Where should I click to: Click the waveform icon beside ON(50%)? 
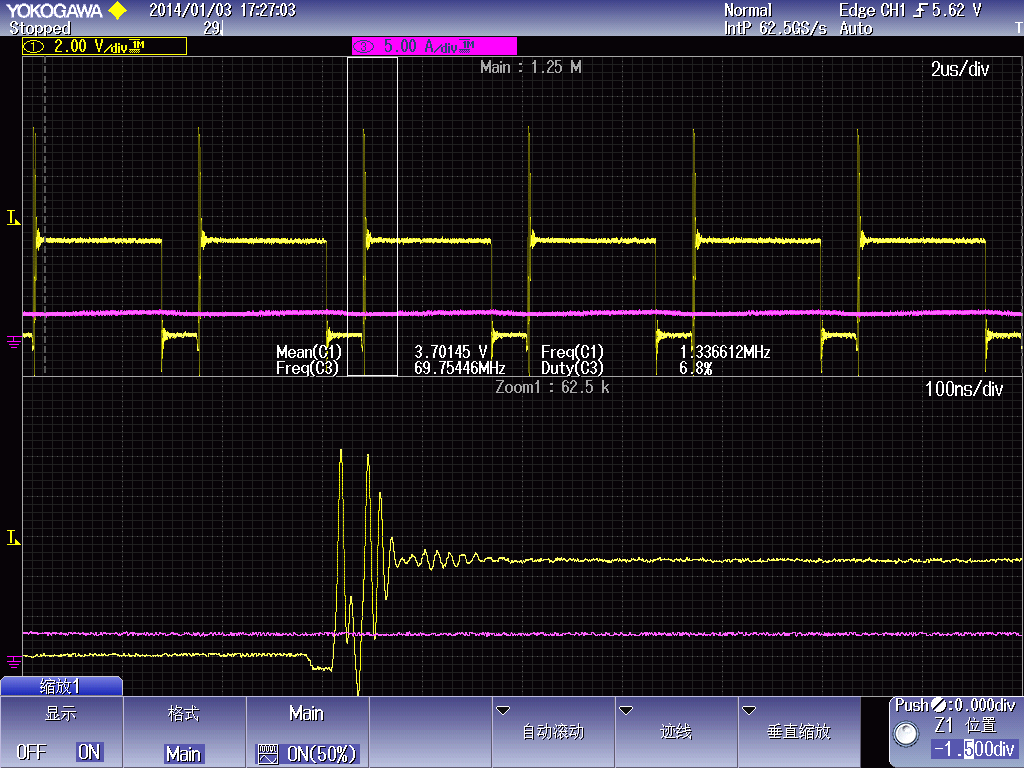[x=268, y=755]
